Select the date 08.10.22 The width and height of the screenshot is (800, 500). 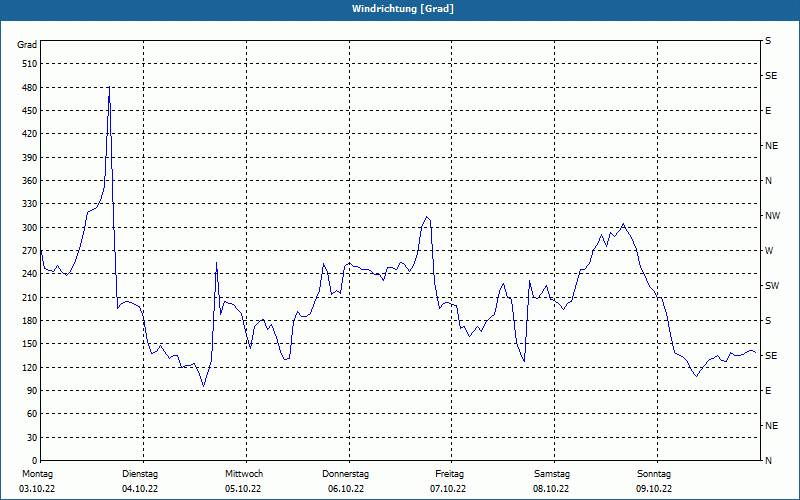[x=551, y=489]
